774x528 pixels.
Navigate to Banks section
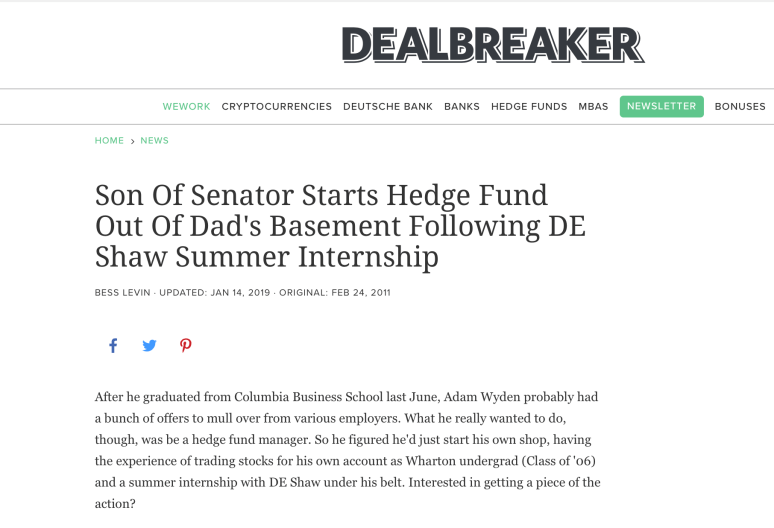click(462, 107)
